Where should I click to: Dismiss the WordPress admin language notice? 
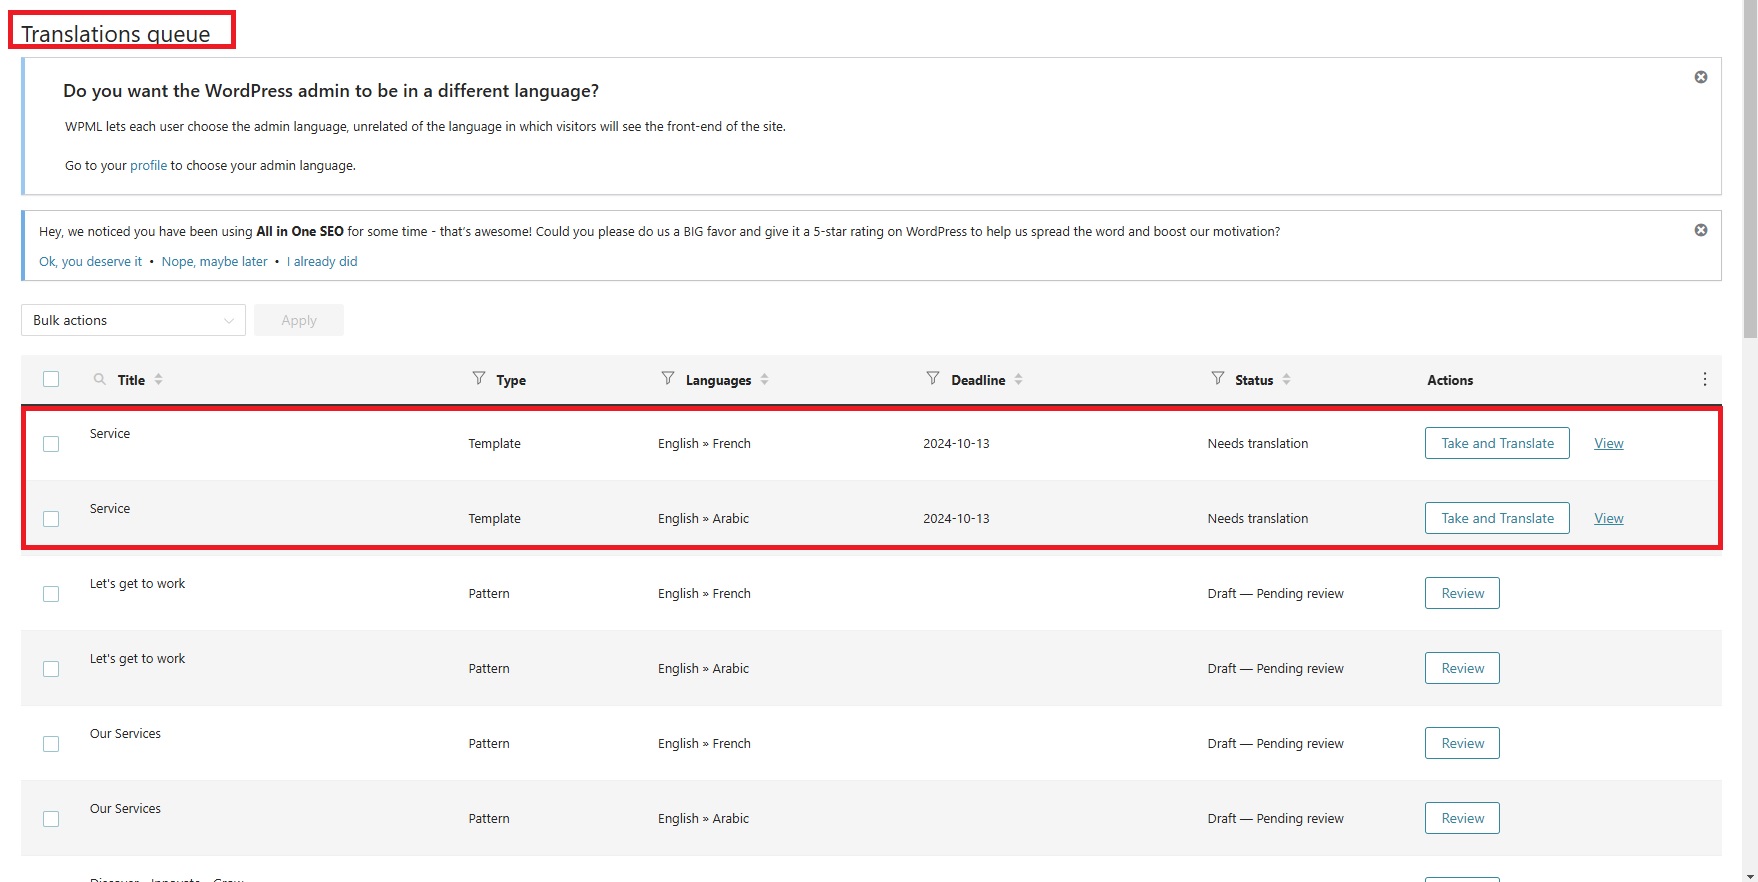click(1700, 77)
